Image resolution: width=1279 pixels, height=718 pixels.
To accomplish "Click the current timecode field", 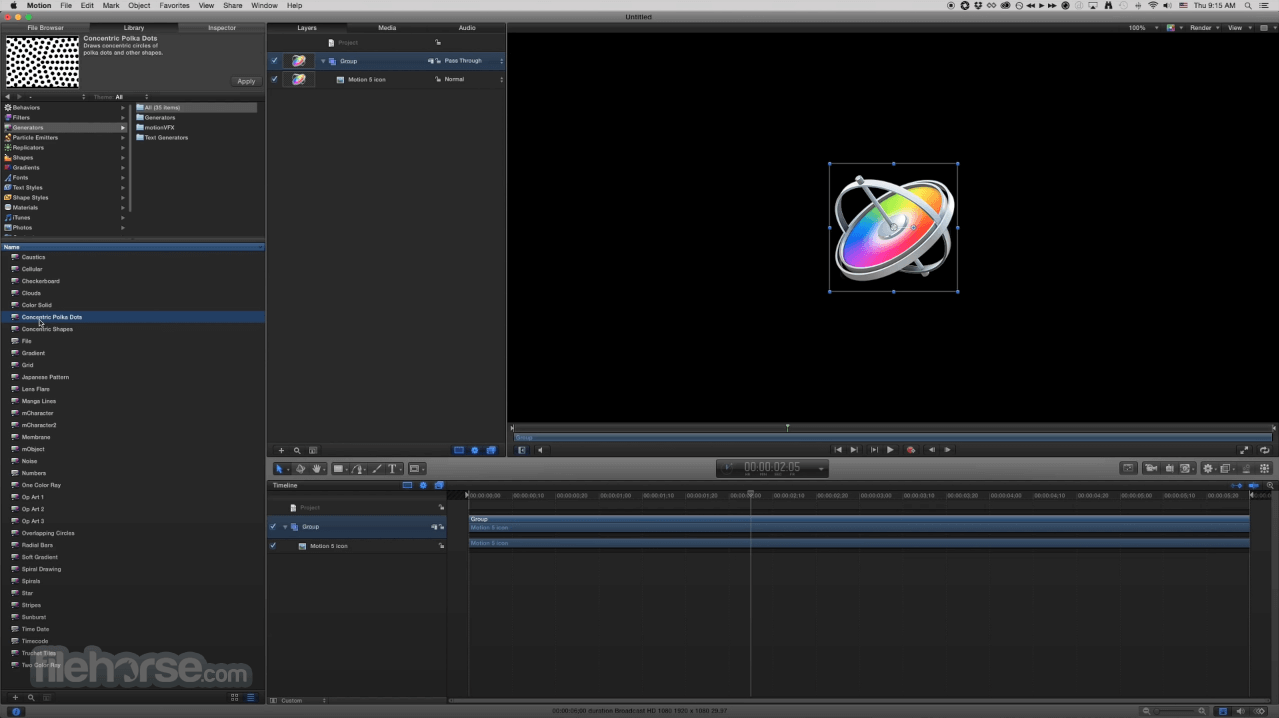I will [771, 468].
